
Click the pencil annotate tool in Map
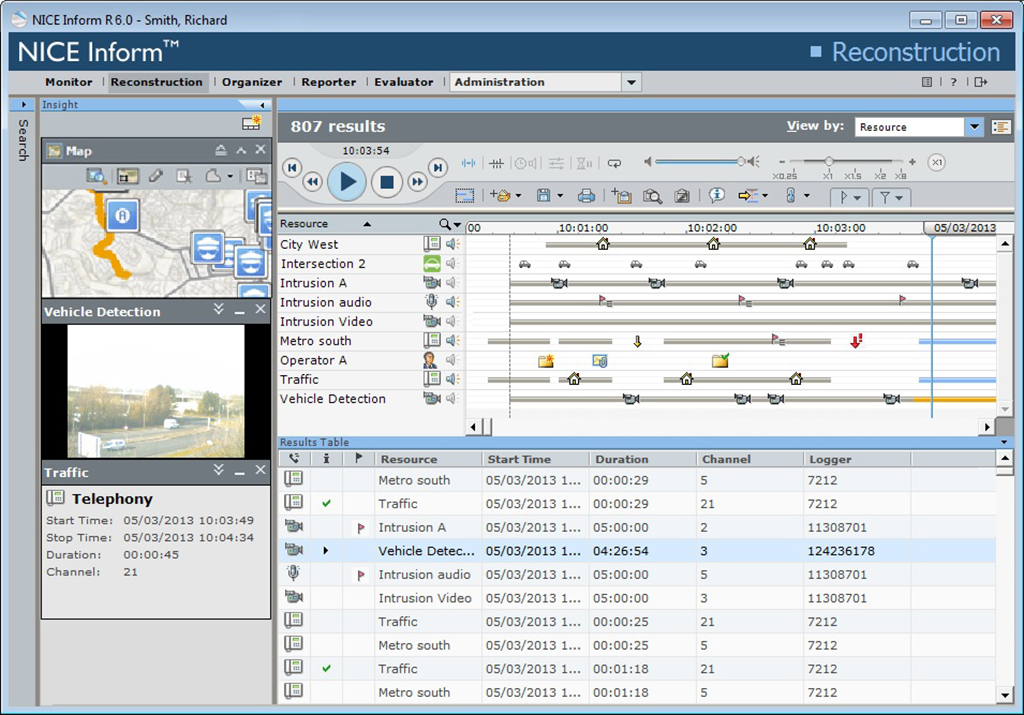click(x=155, y=176)
